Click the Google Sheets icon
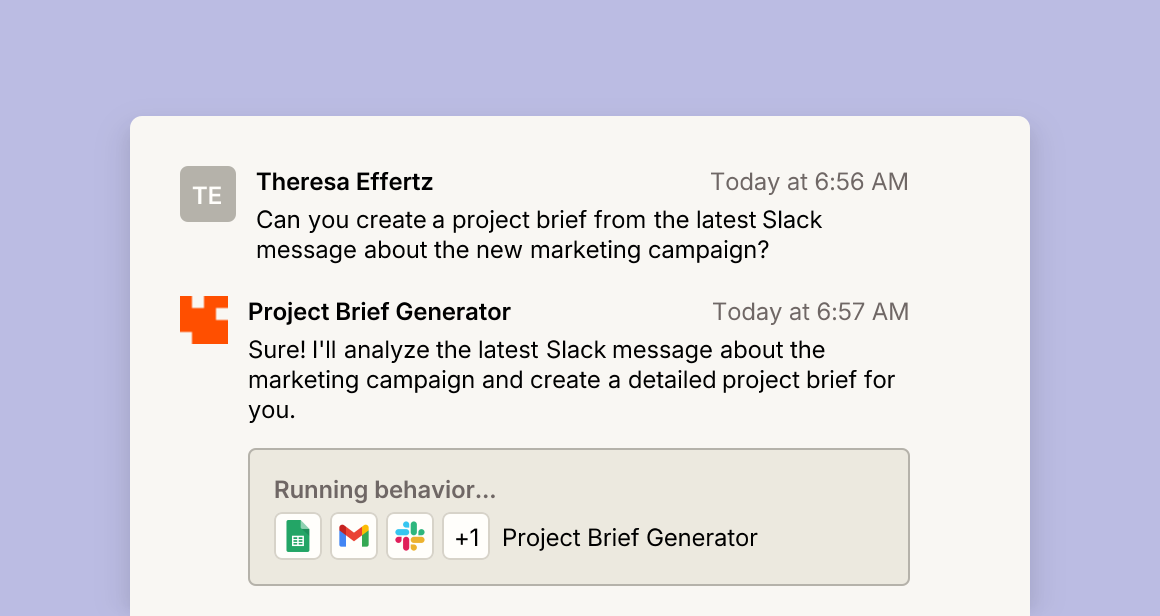This screenshot has height=616, width=1160. pyautogui.click(x=298, y=536)
